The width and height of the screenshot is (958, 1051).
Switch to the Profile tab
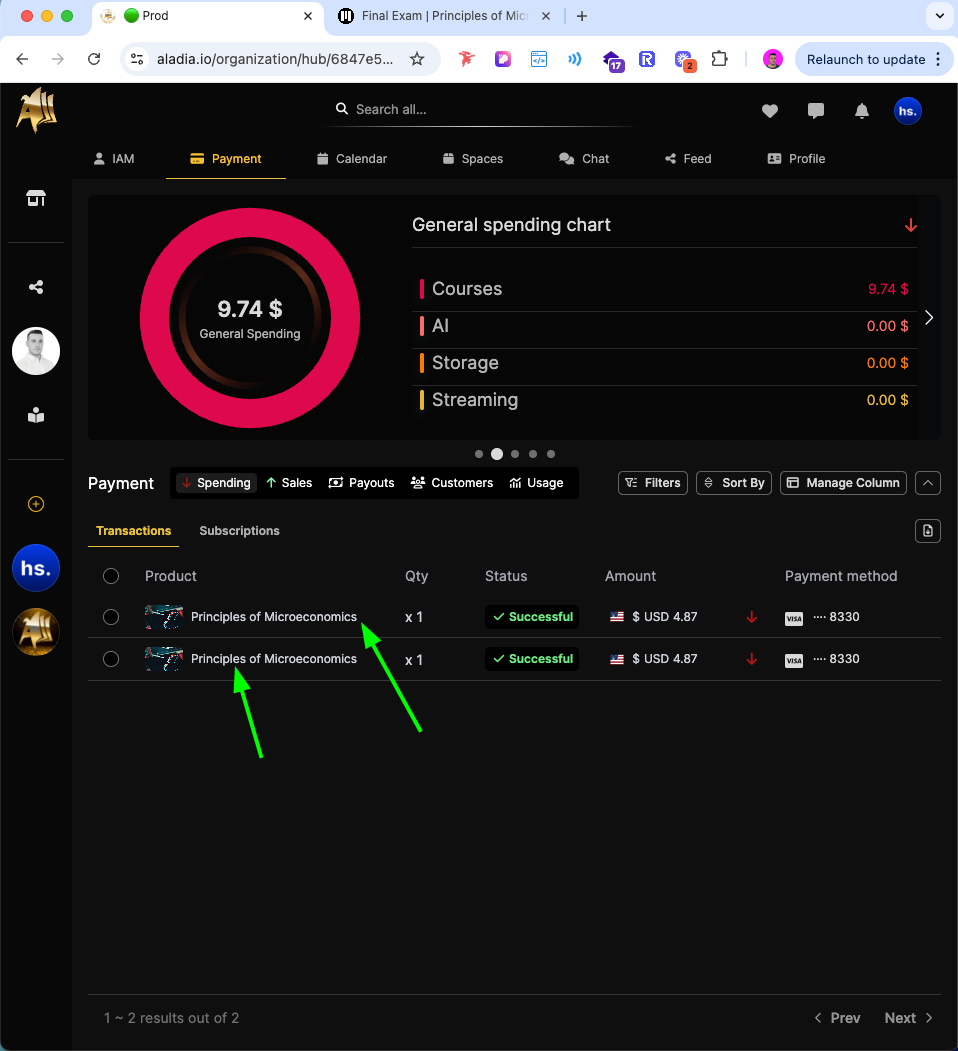(796, 159)
